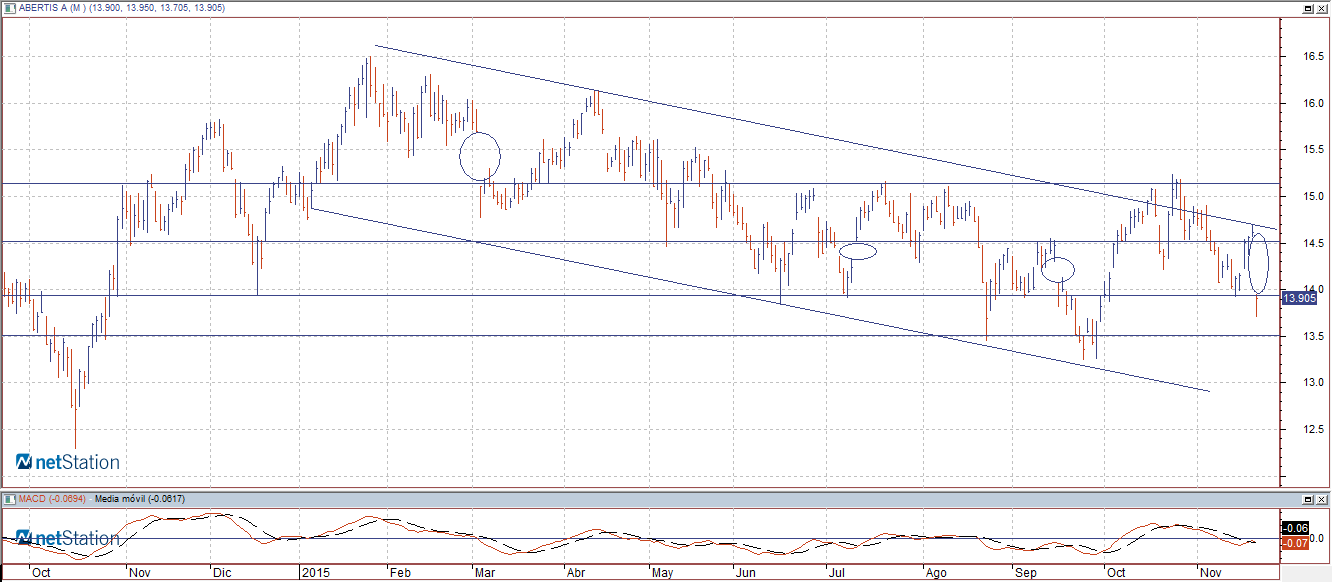
Task: Click the Mar month label on time axis
Action: [x=485, y=574]
